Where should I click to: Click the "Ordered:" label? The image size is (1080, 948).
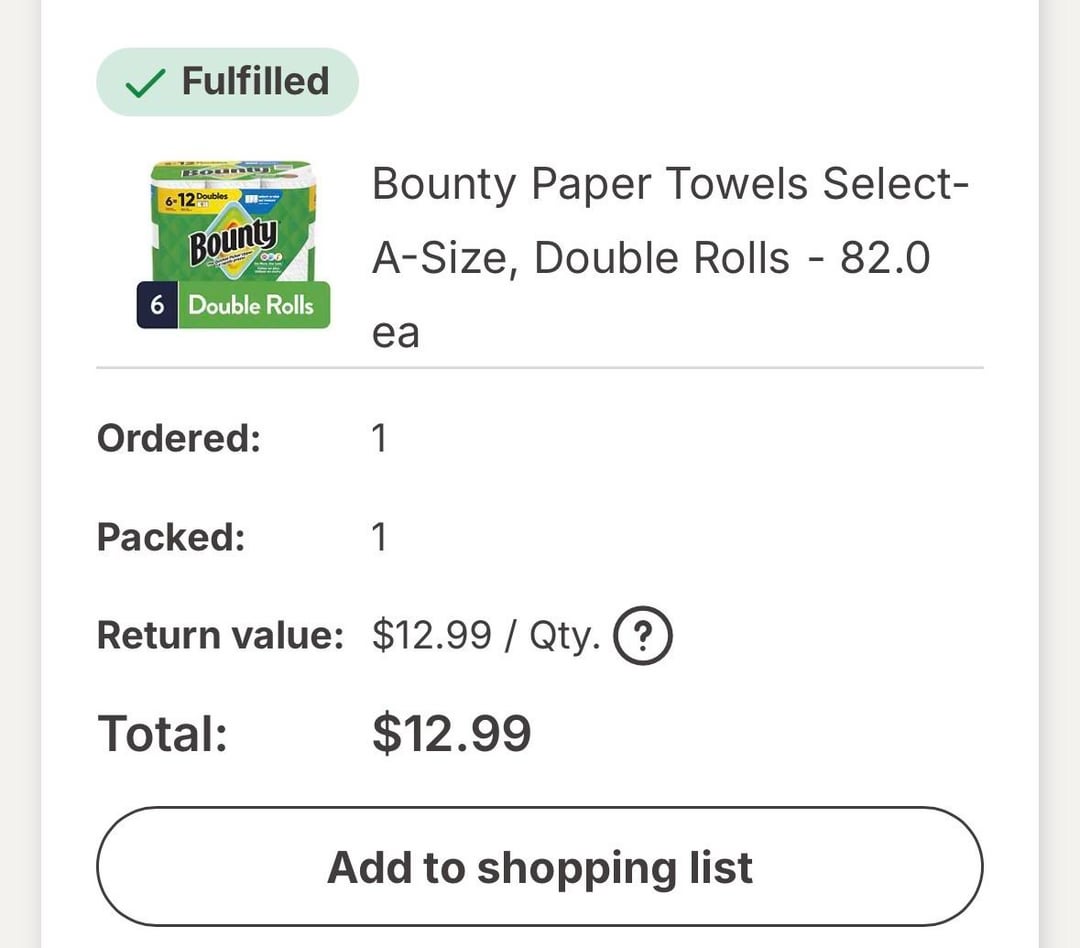pyautogui.click(x=179, y=438)
